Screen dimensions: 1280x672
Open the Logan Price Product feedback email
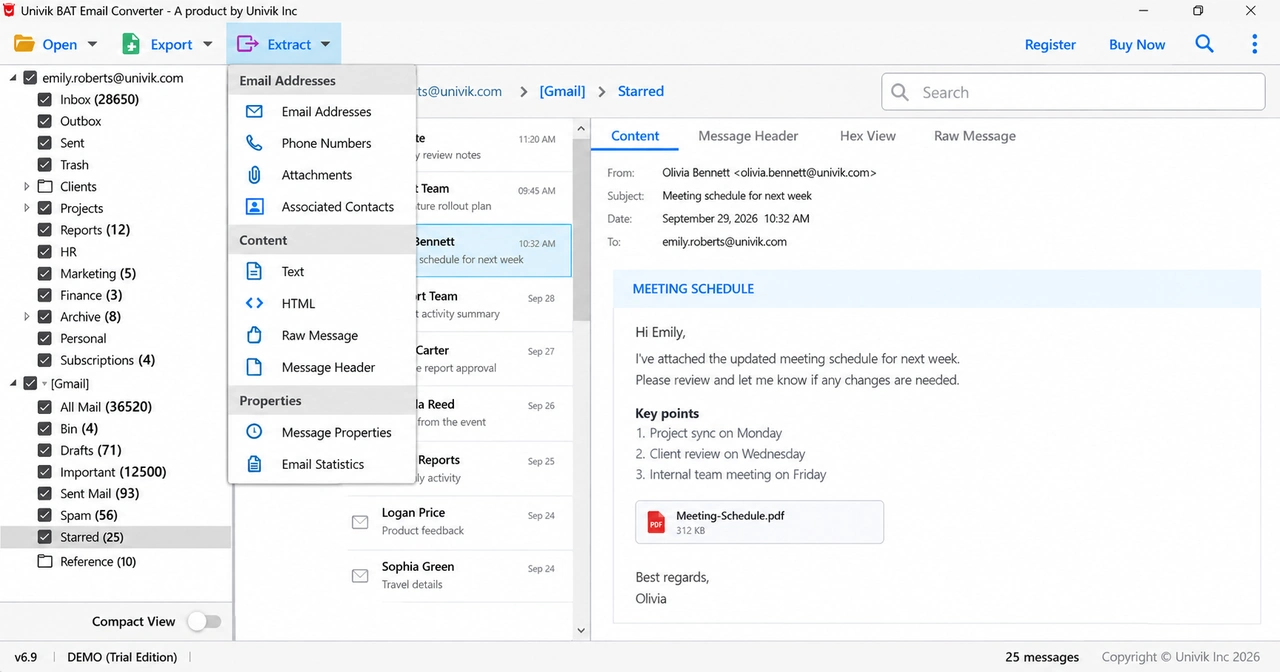(460, 521)
